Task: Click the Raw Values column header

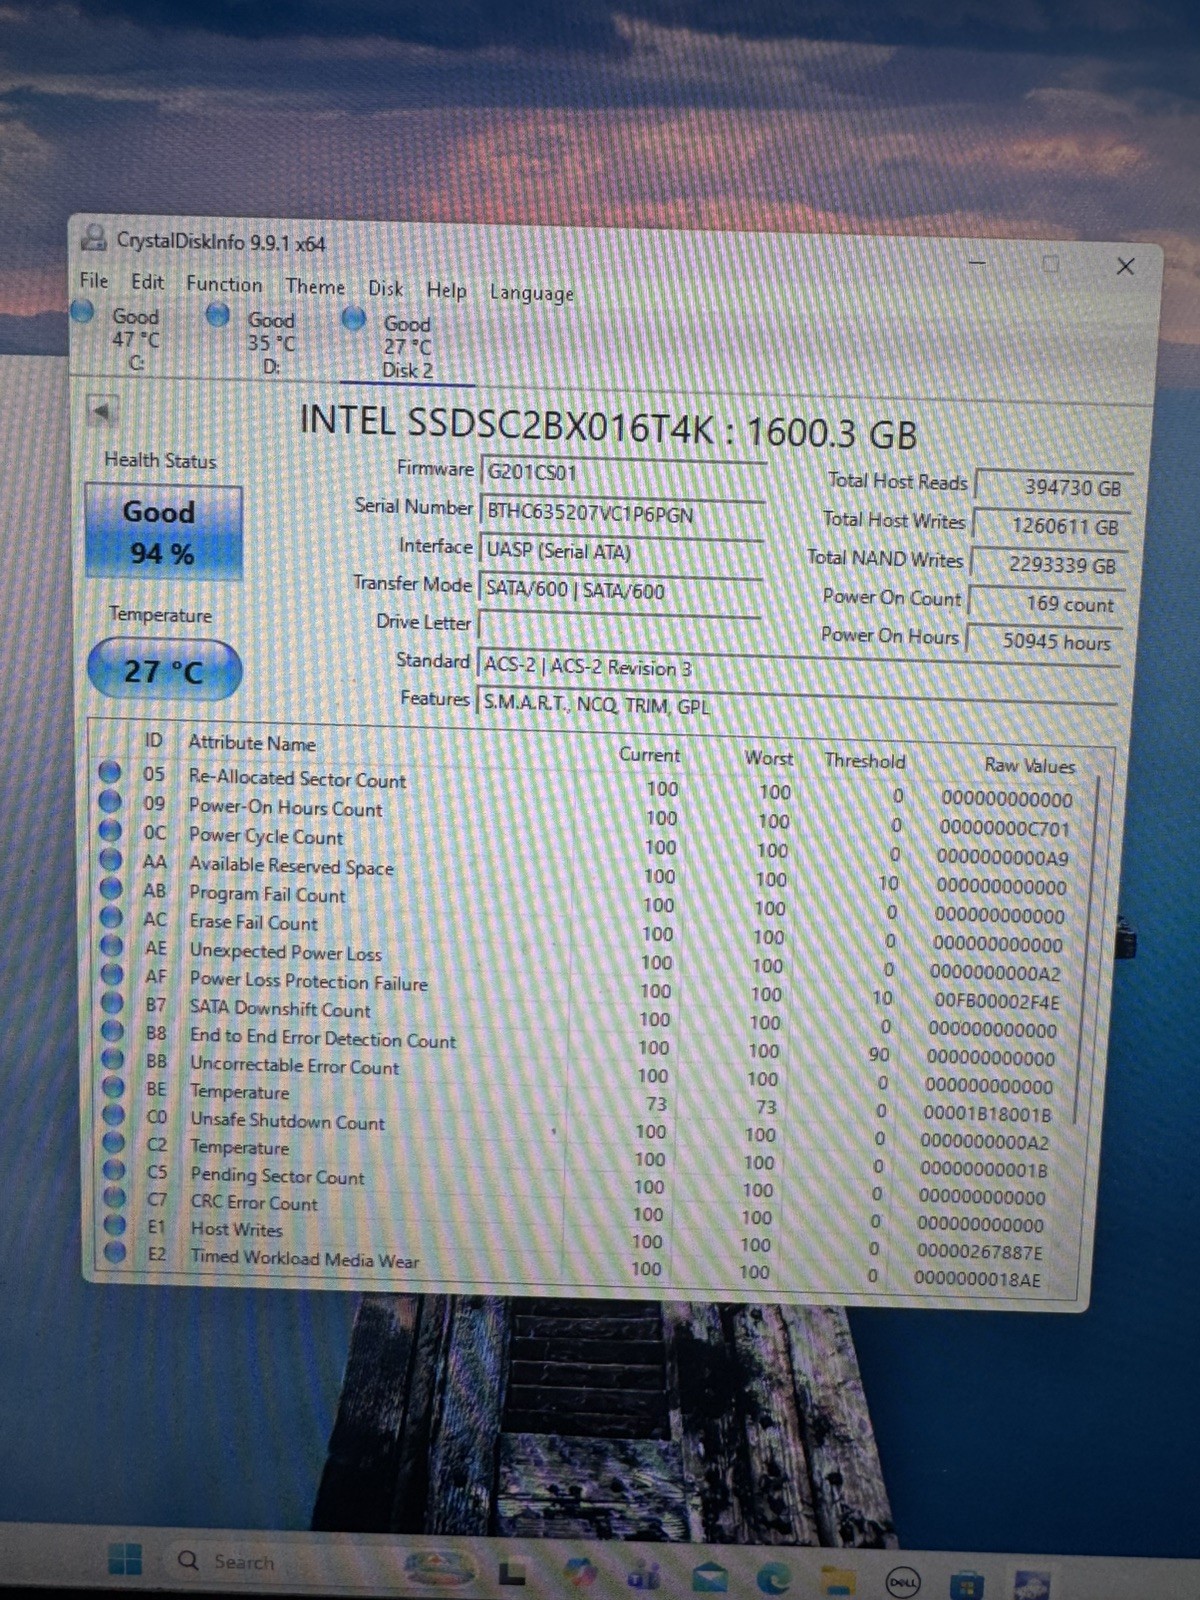Action: coord(1029,766)
